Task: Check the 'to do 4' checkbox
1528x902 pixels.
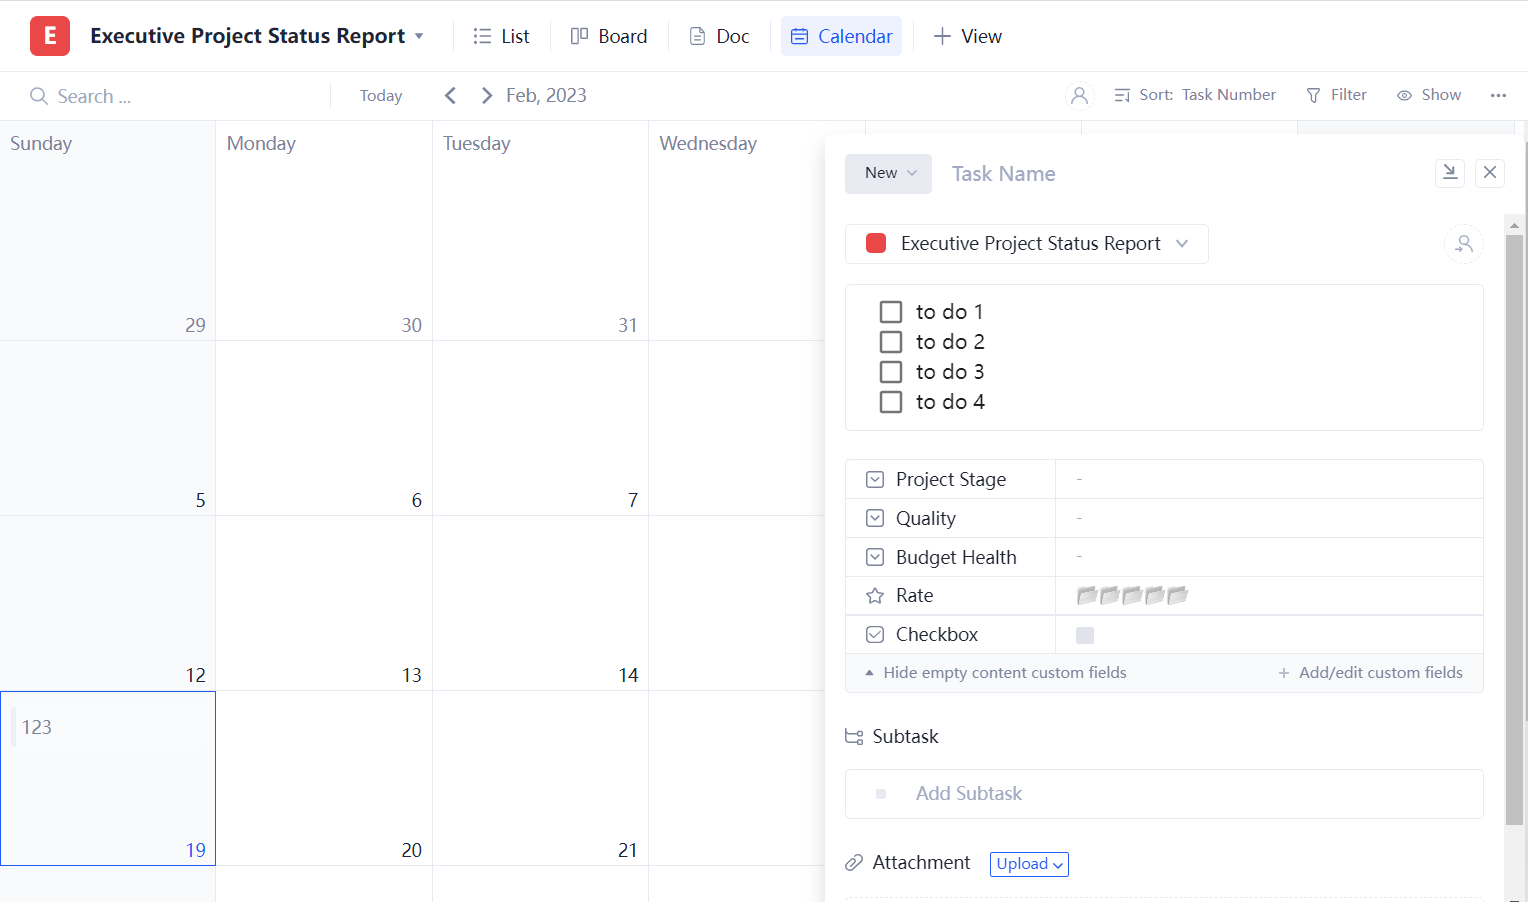Action: tap(891, 401)
